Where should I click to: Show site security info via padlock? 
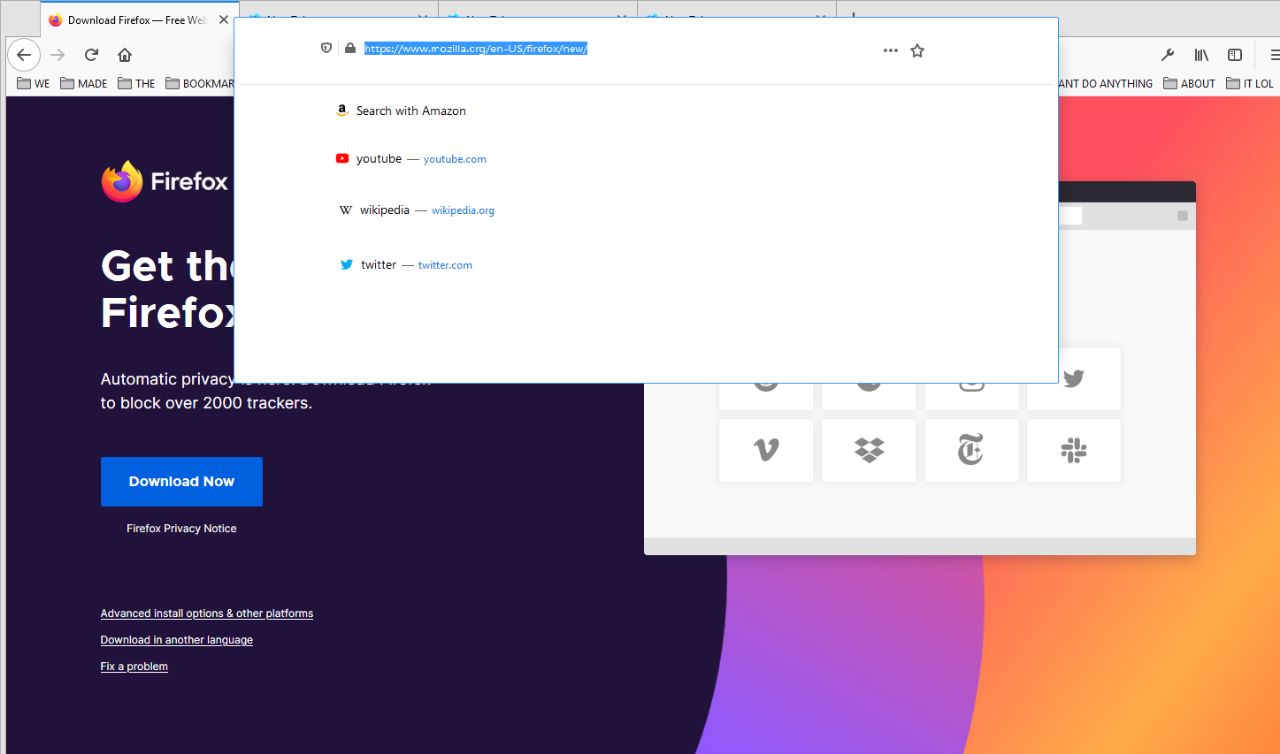[x=350, y=48]
